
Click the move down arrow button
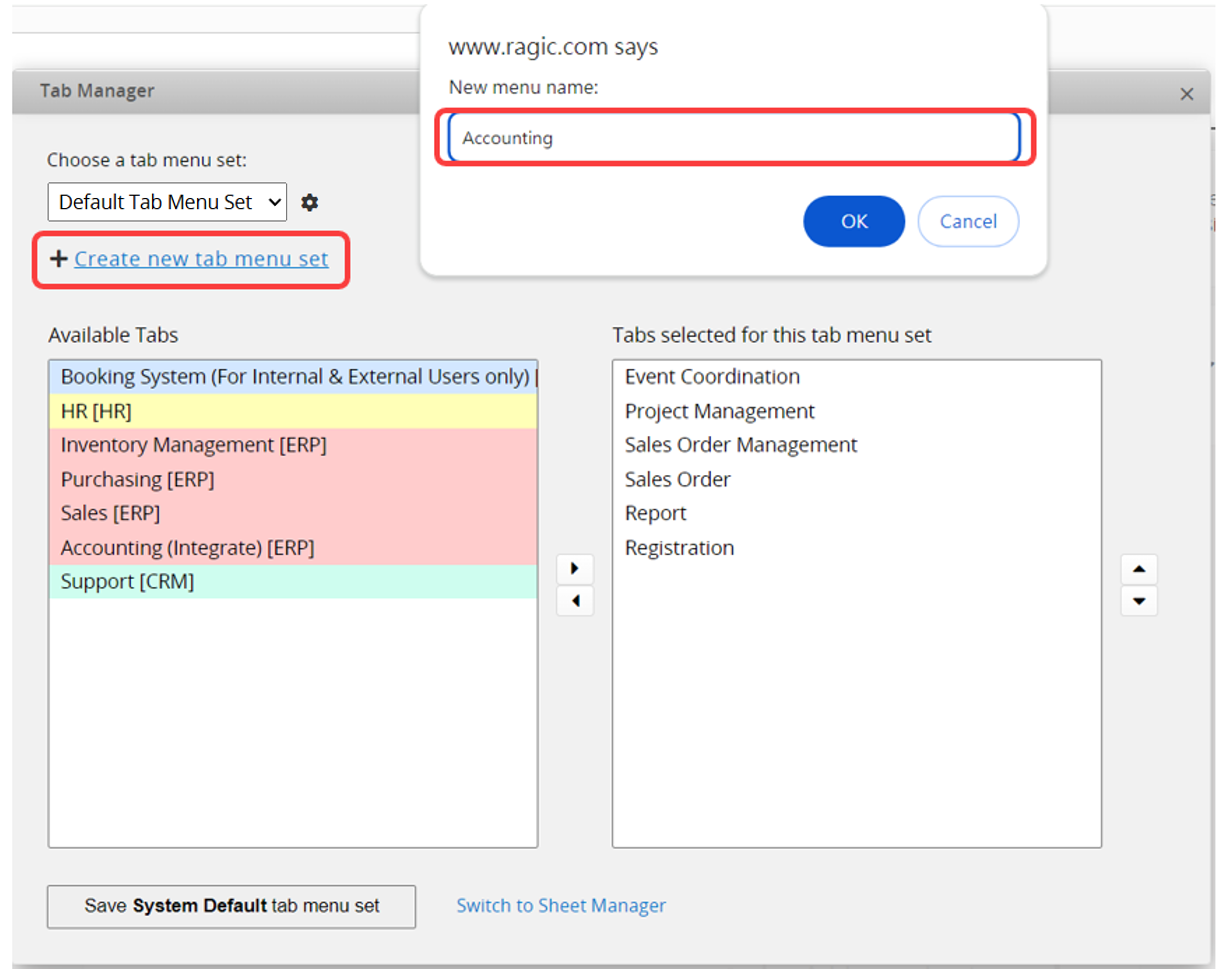1139,602
